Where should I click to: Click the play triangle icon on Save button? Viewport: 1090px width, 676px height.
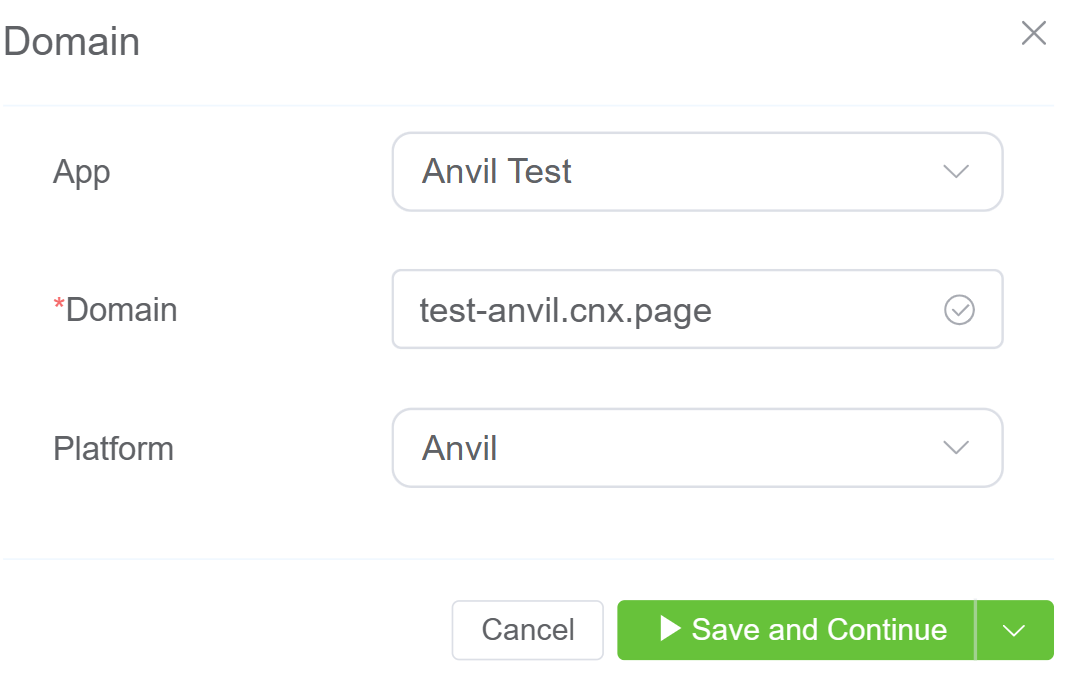click(670, 629)
